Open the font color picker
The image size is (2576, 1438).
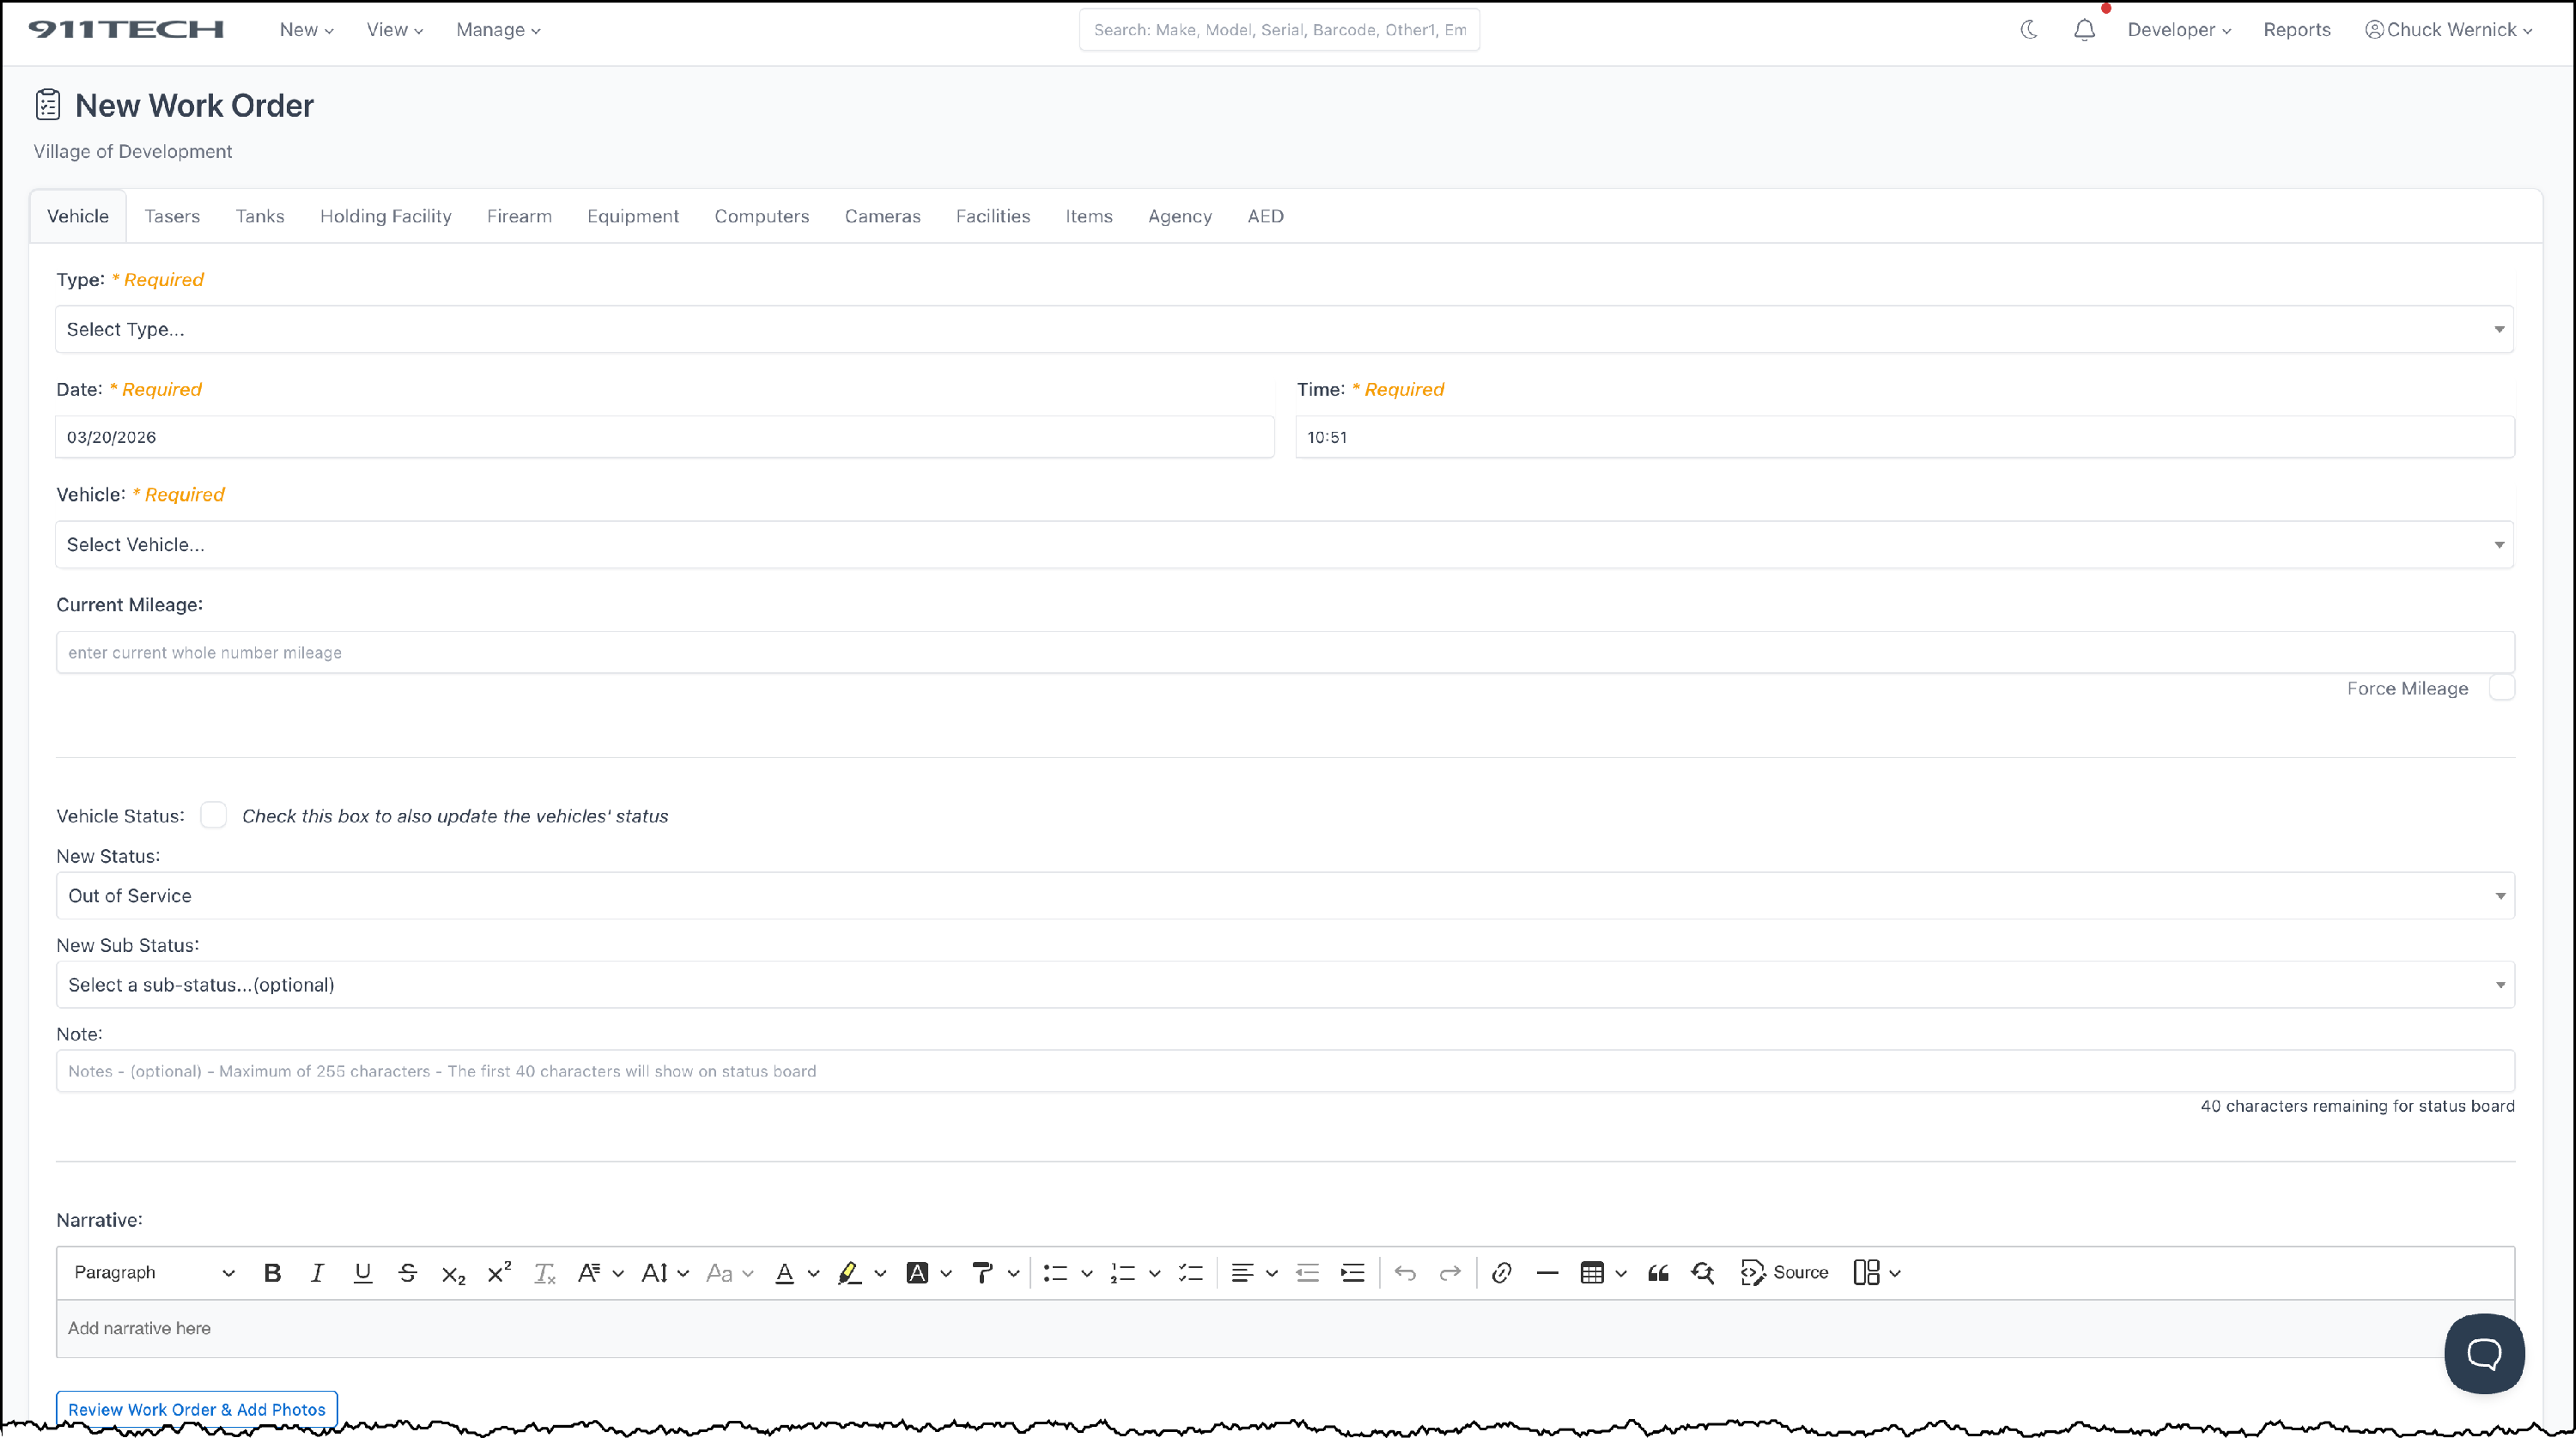point(785,1273)
